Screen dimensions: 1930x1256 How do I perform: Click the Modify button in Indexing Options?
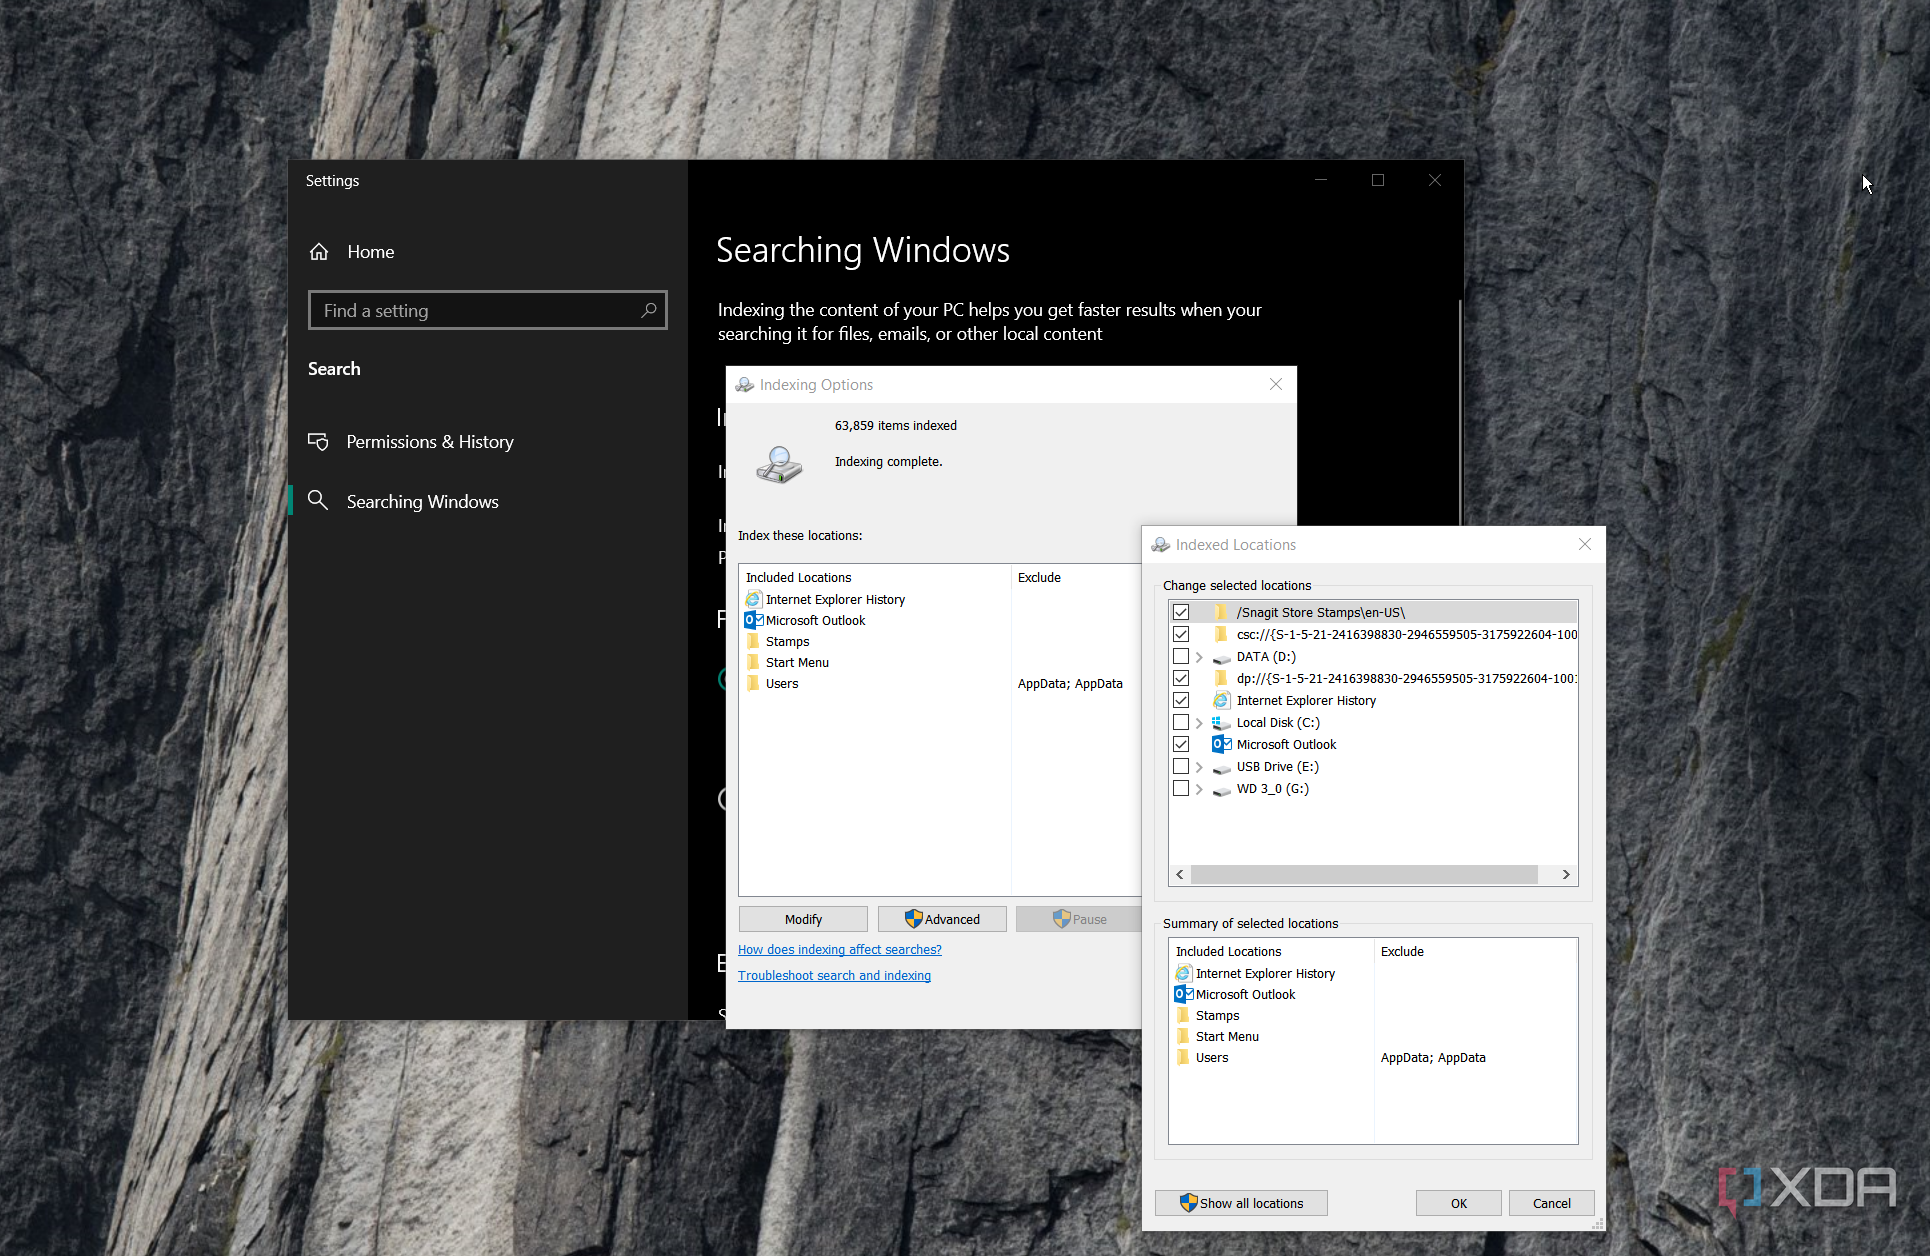tap(803, 919)
